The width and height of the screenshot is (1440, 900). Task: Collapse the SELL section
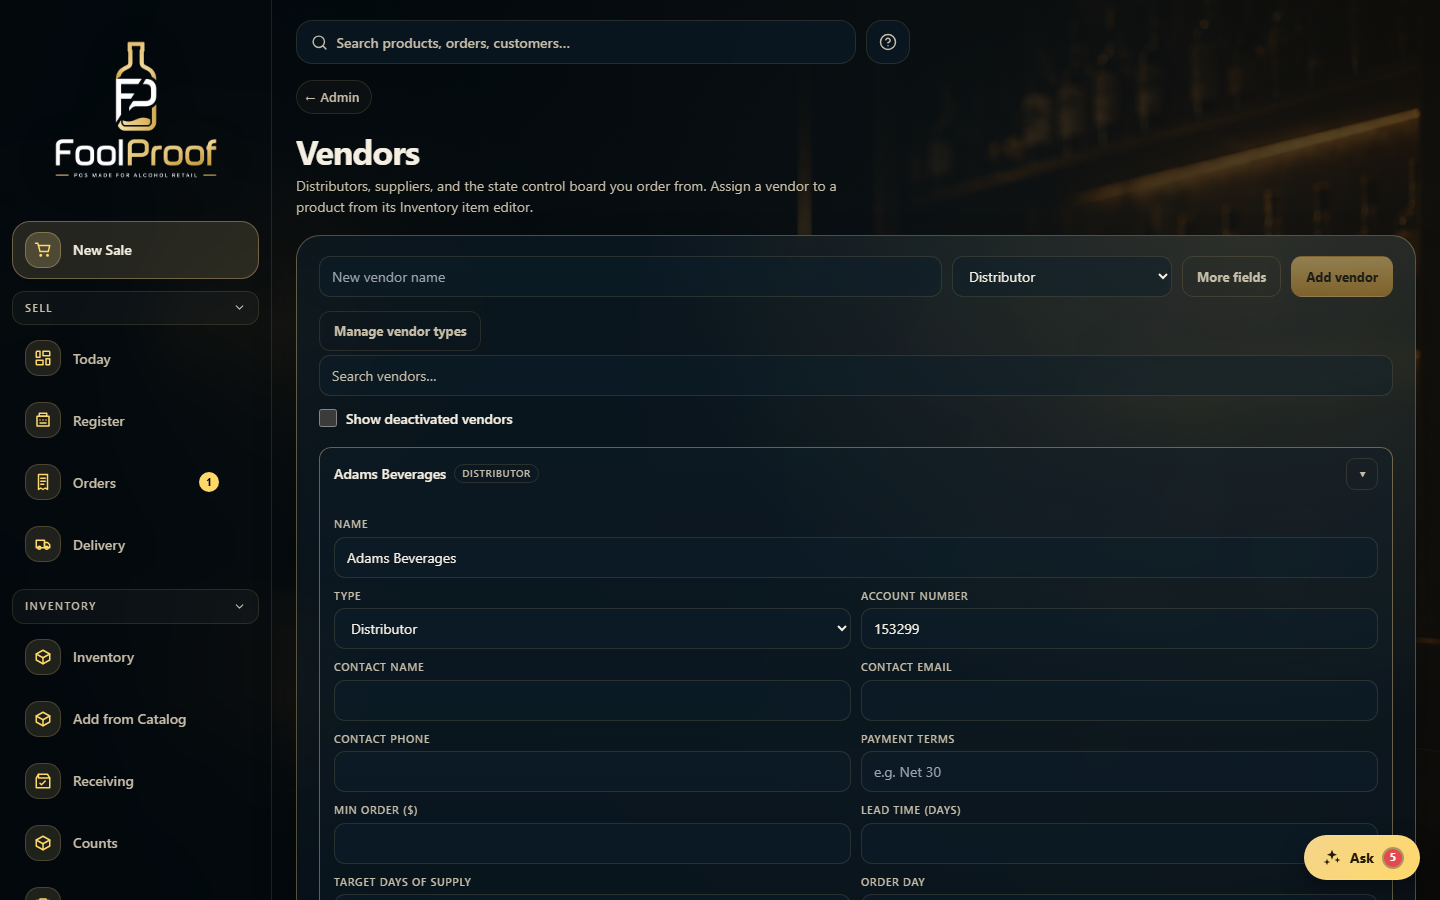135,308
